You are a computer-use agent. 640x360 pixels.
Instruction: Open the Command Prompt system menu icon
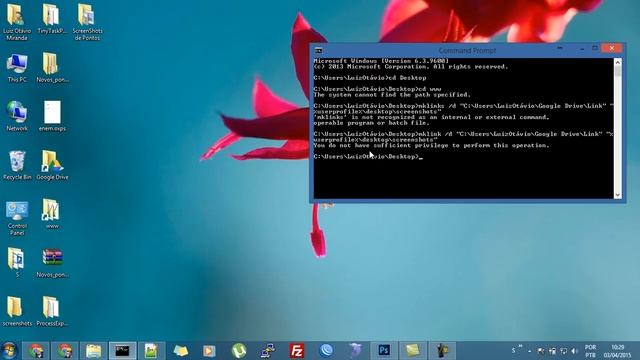(318, 51)
